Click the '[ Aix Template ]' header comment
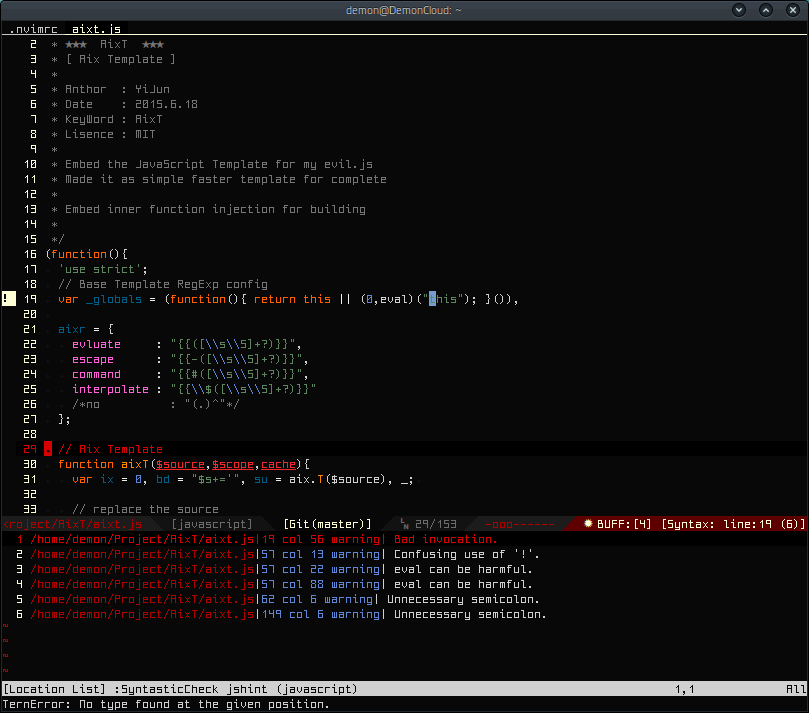 114,59
